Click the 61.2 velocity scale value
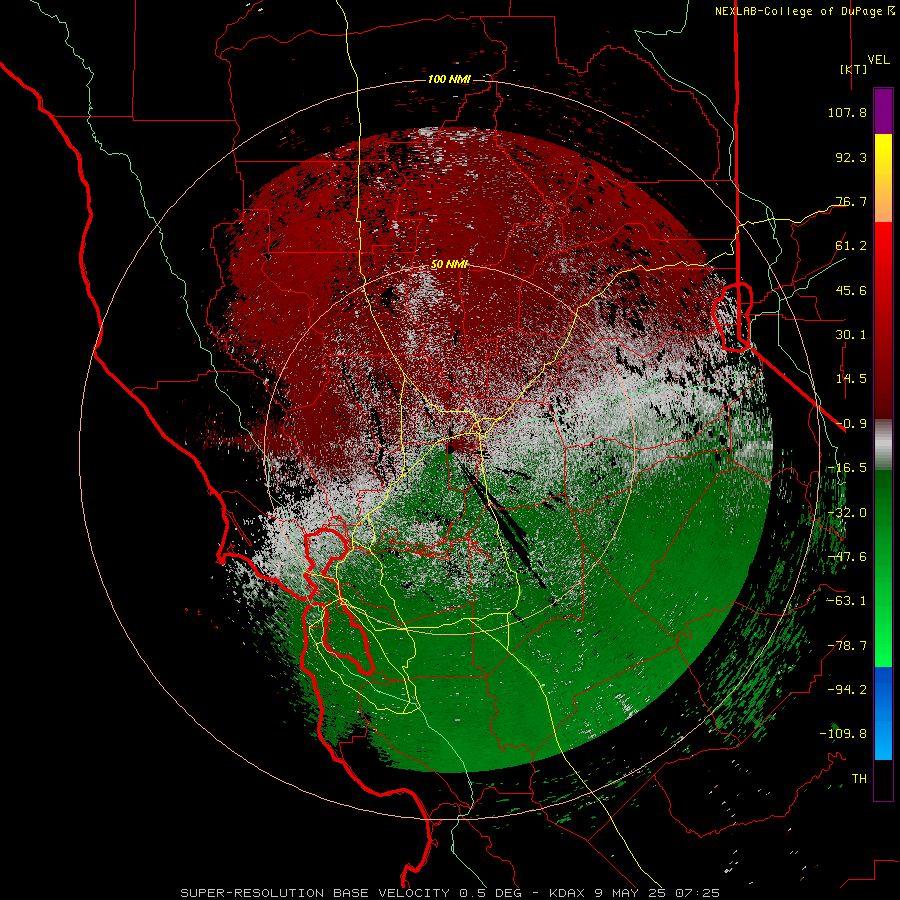The image size is (900, 900). 851,246
